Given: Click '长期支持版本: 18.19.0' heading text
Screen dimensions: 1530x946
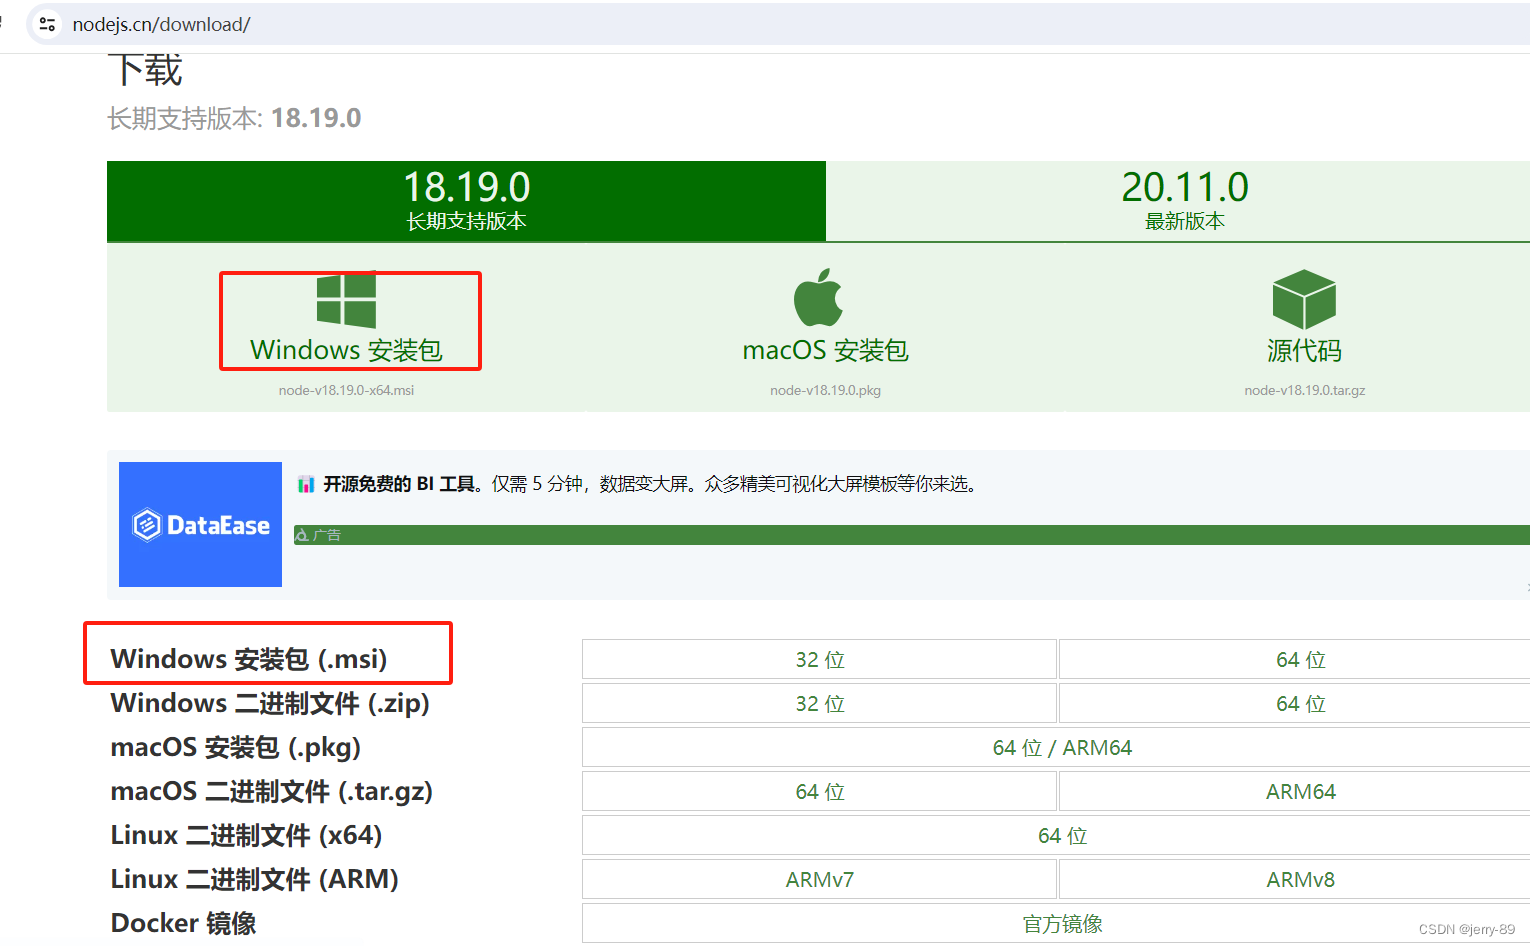Looking at the screenshot, I should coord(234,118).
